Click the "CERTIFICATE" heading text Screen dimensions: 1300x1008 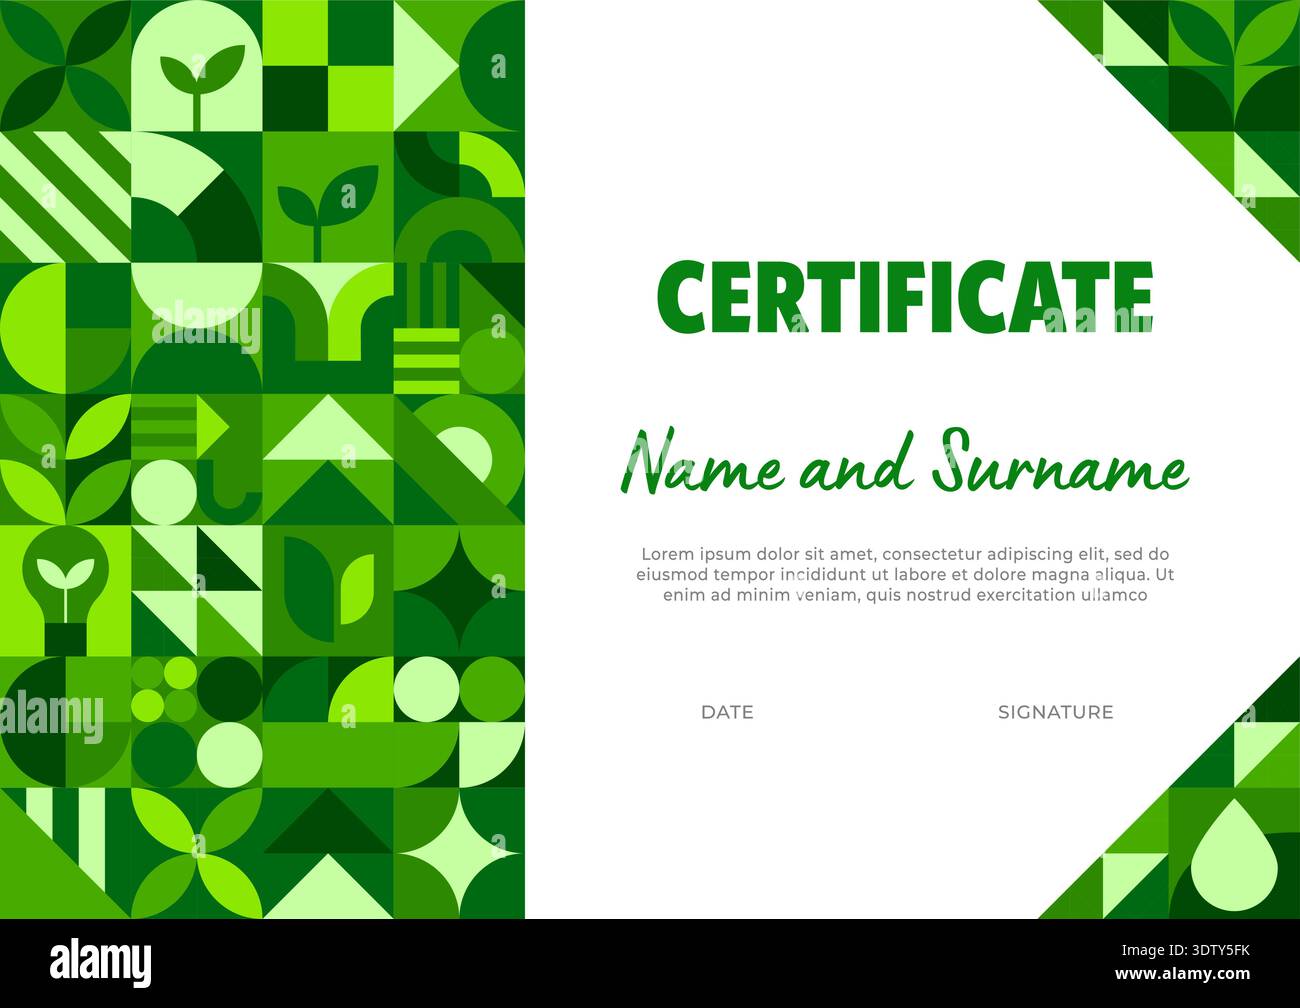[x=905, y=298]
